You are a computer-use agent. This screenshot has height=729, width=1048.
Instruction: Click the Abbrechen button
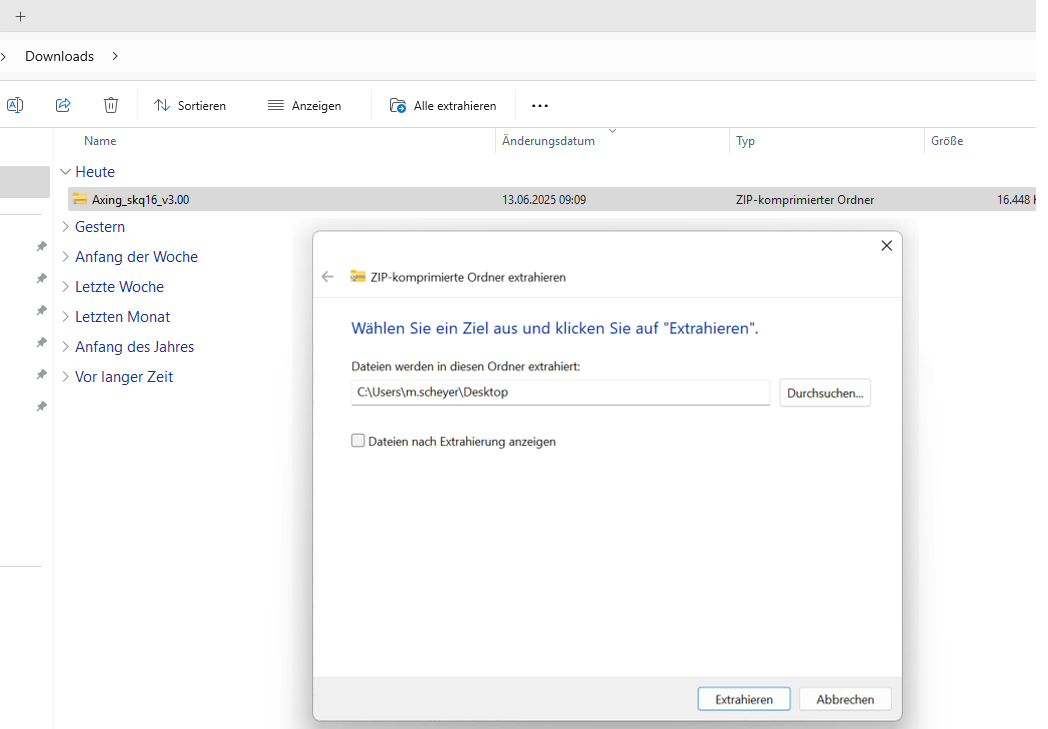click(x=845, y=700)
